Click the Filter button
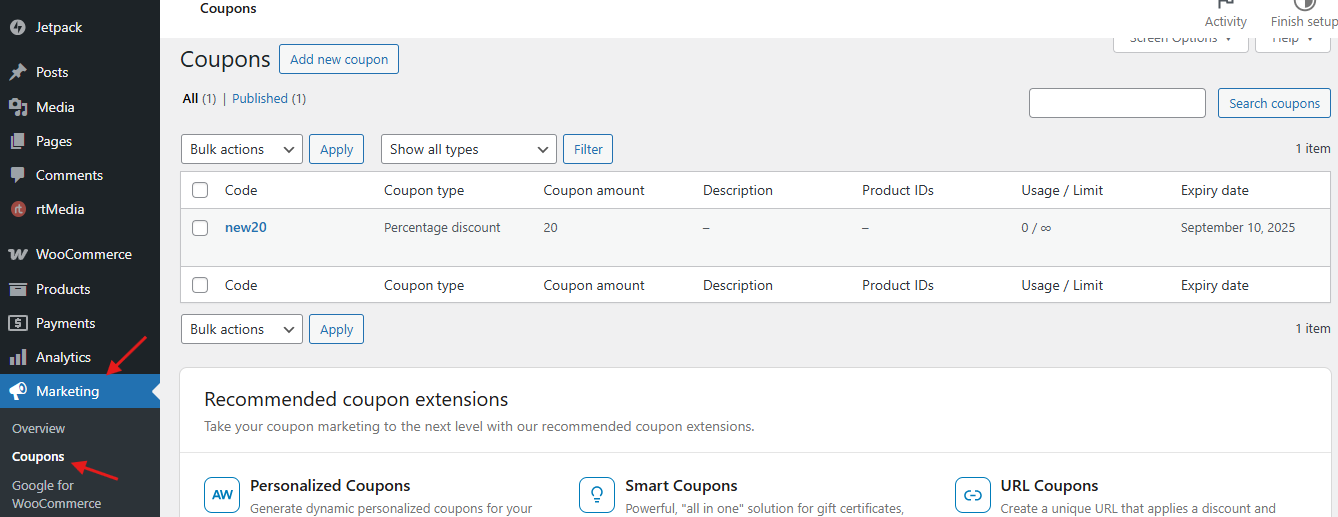The image size is (1338, 517). (x=588, y=149)
